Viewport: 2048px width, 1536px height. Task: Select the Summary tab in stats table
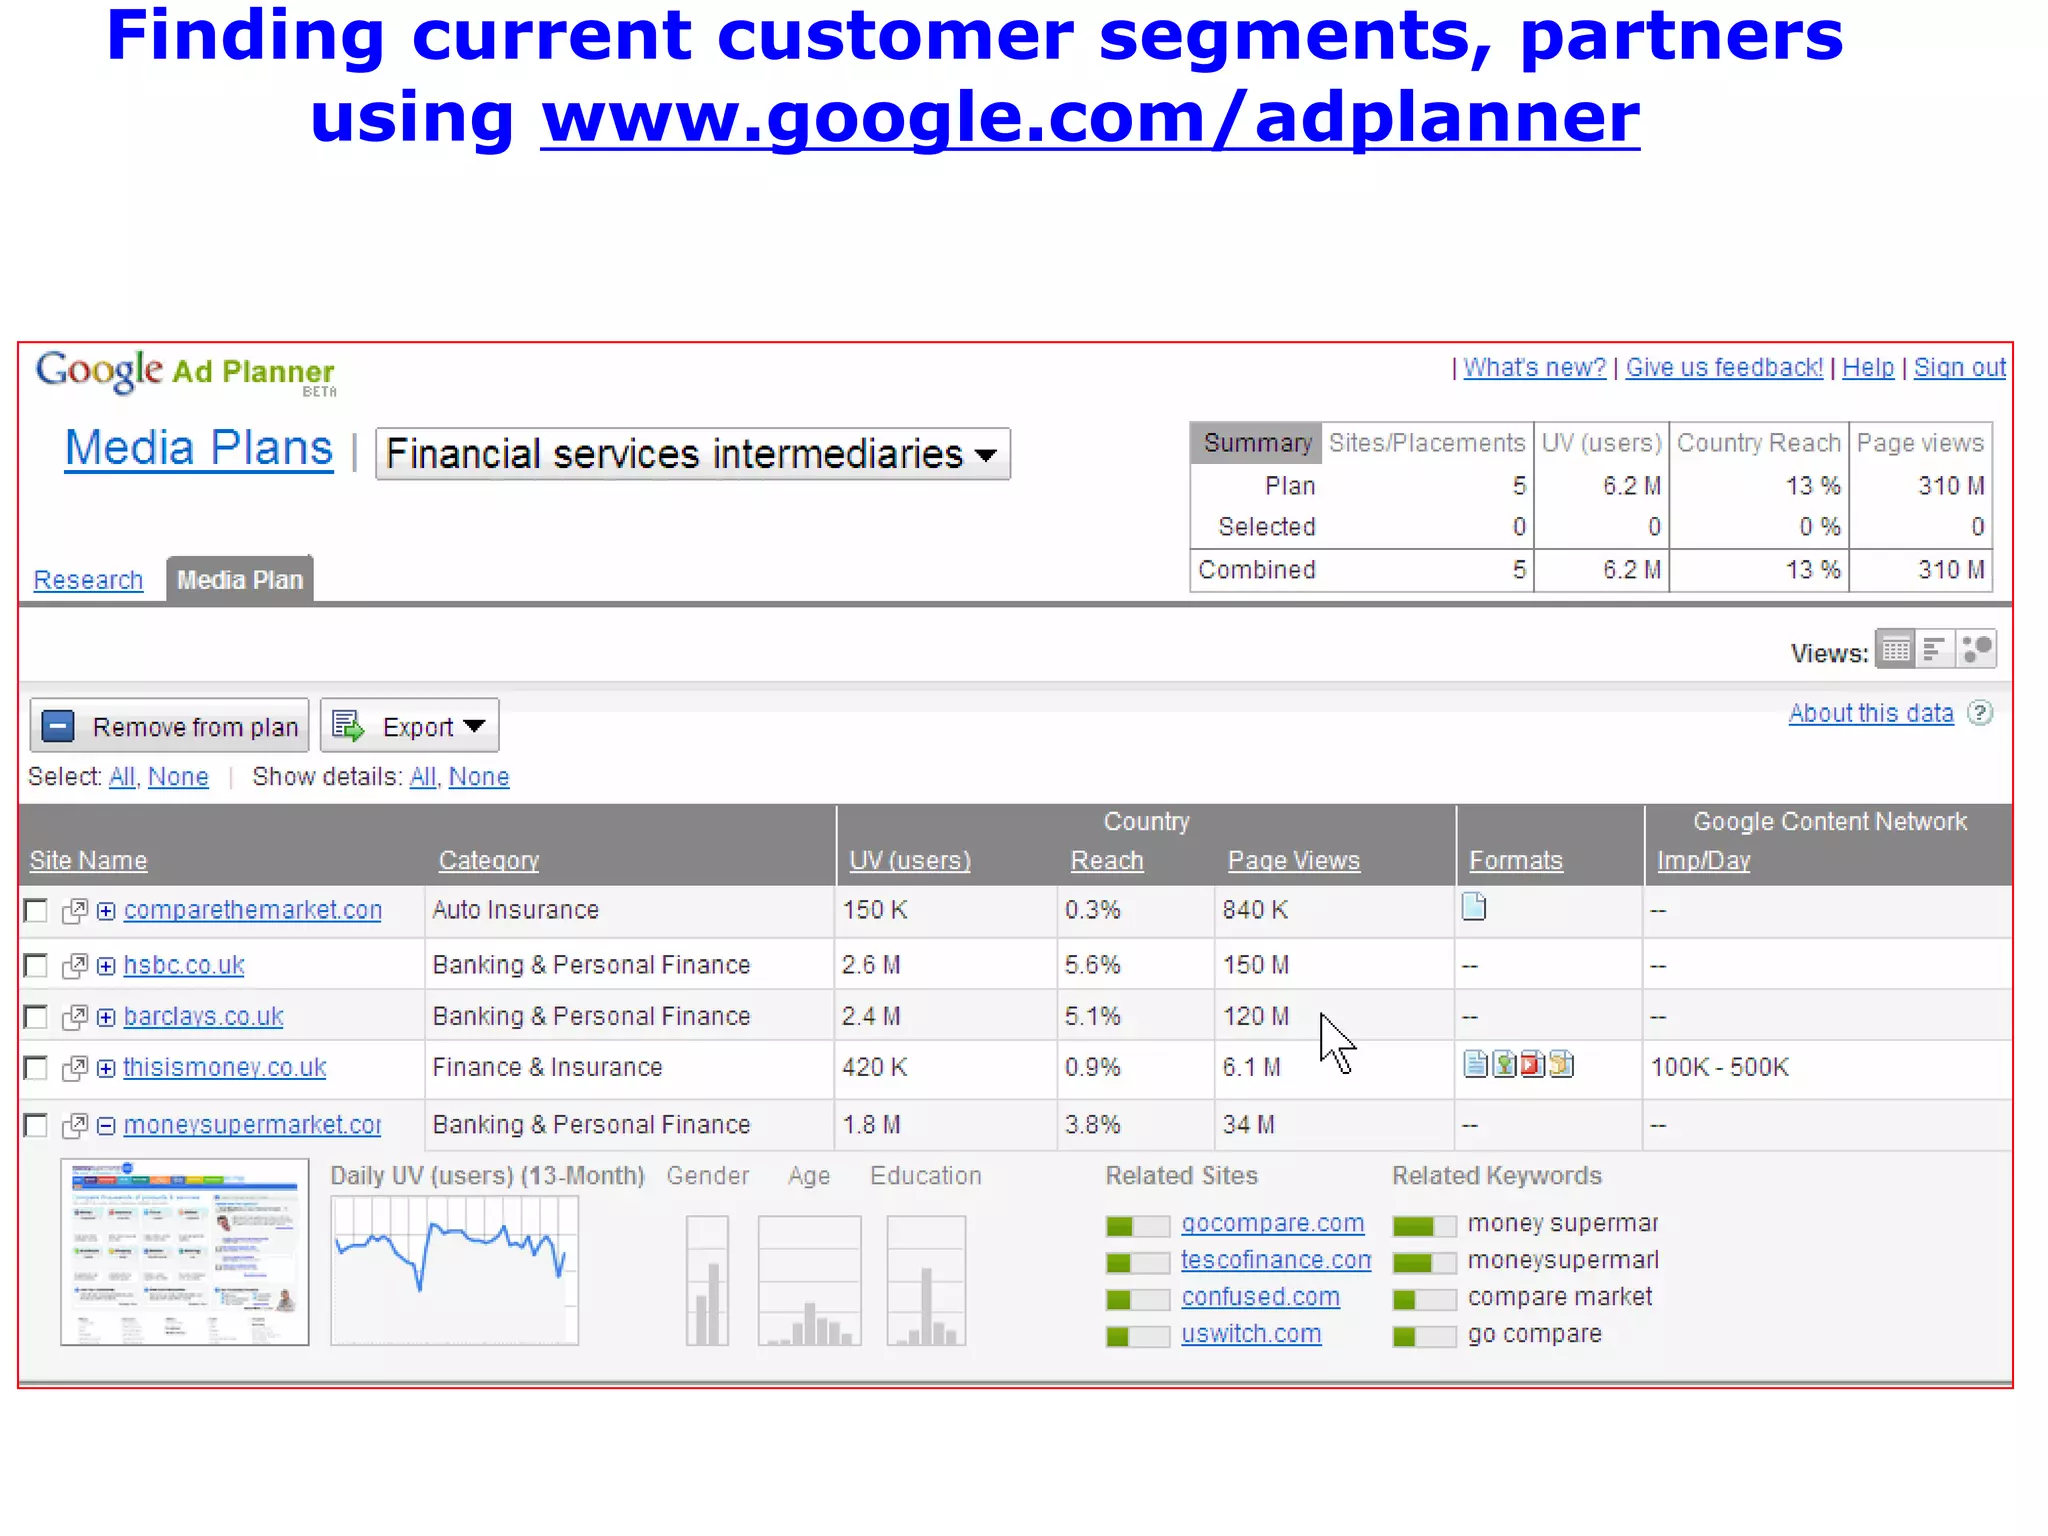(1256, 443)
